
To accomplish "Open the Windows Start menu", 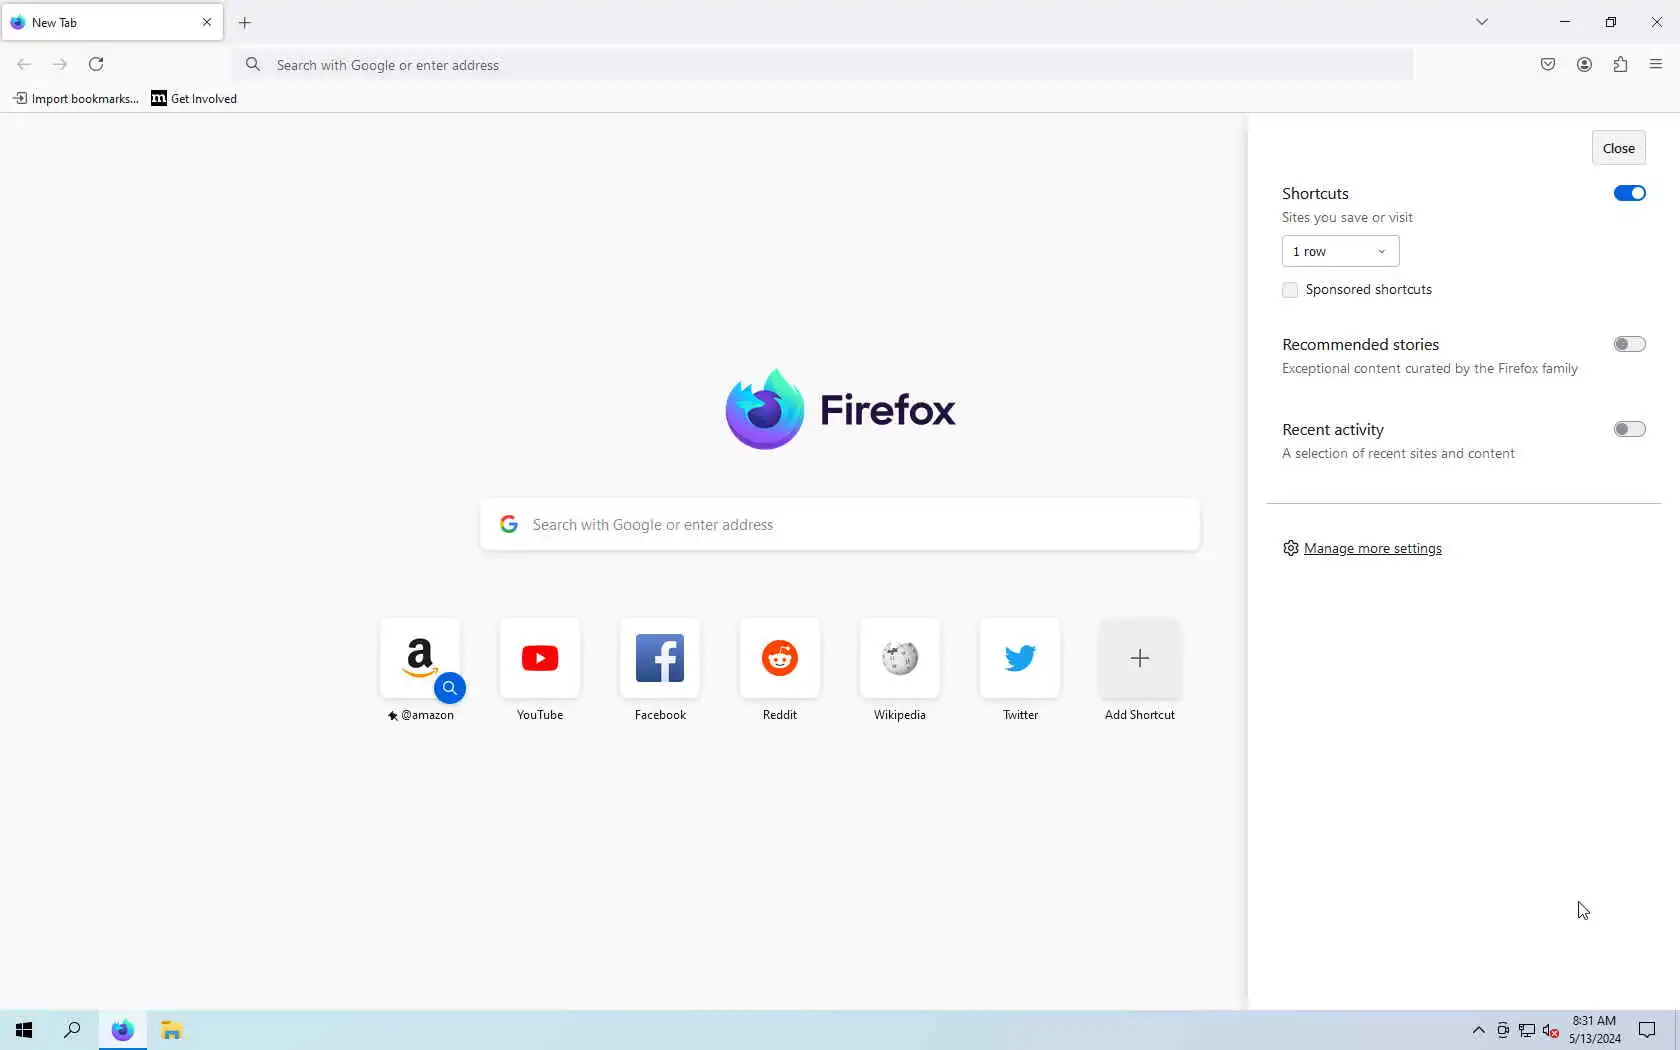I will click(24, 1030).
